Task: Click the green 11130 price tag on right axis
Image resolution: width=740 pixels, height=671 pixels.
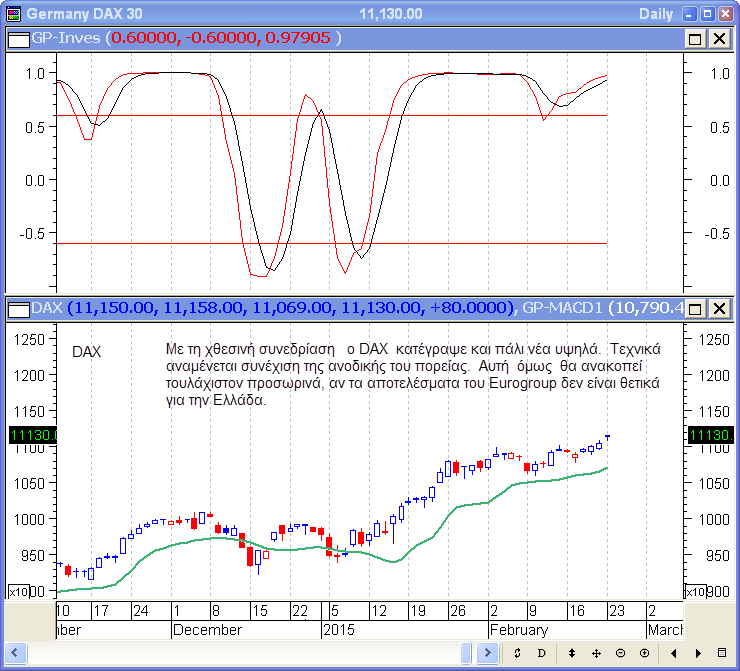Action: pos(710,435)
